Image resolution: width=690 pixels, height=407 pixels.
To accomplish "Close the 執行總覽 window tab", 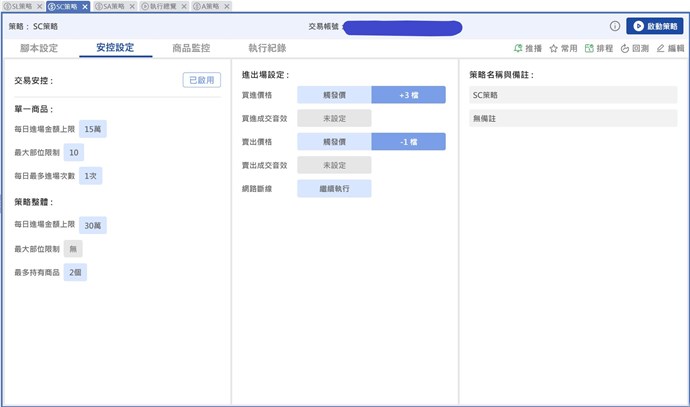I will coord(183,6).
